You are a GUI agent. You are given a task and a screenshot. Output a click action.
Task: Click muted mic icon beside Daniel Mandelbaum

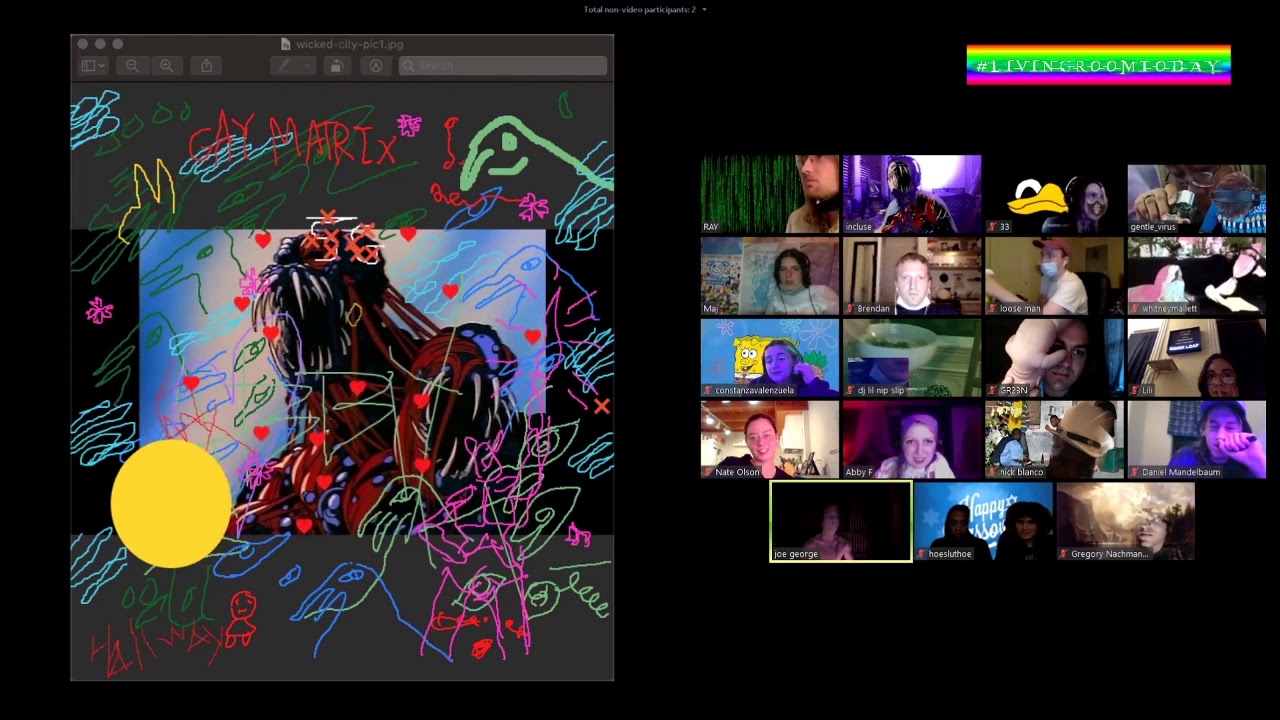tap(1134, 473)
